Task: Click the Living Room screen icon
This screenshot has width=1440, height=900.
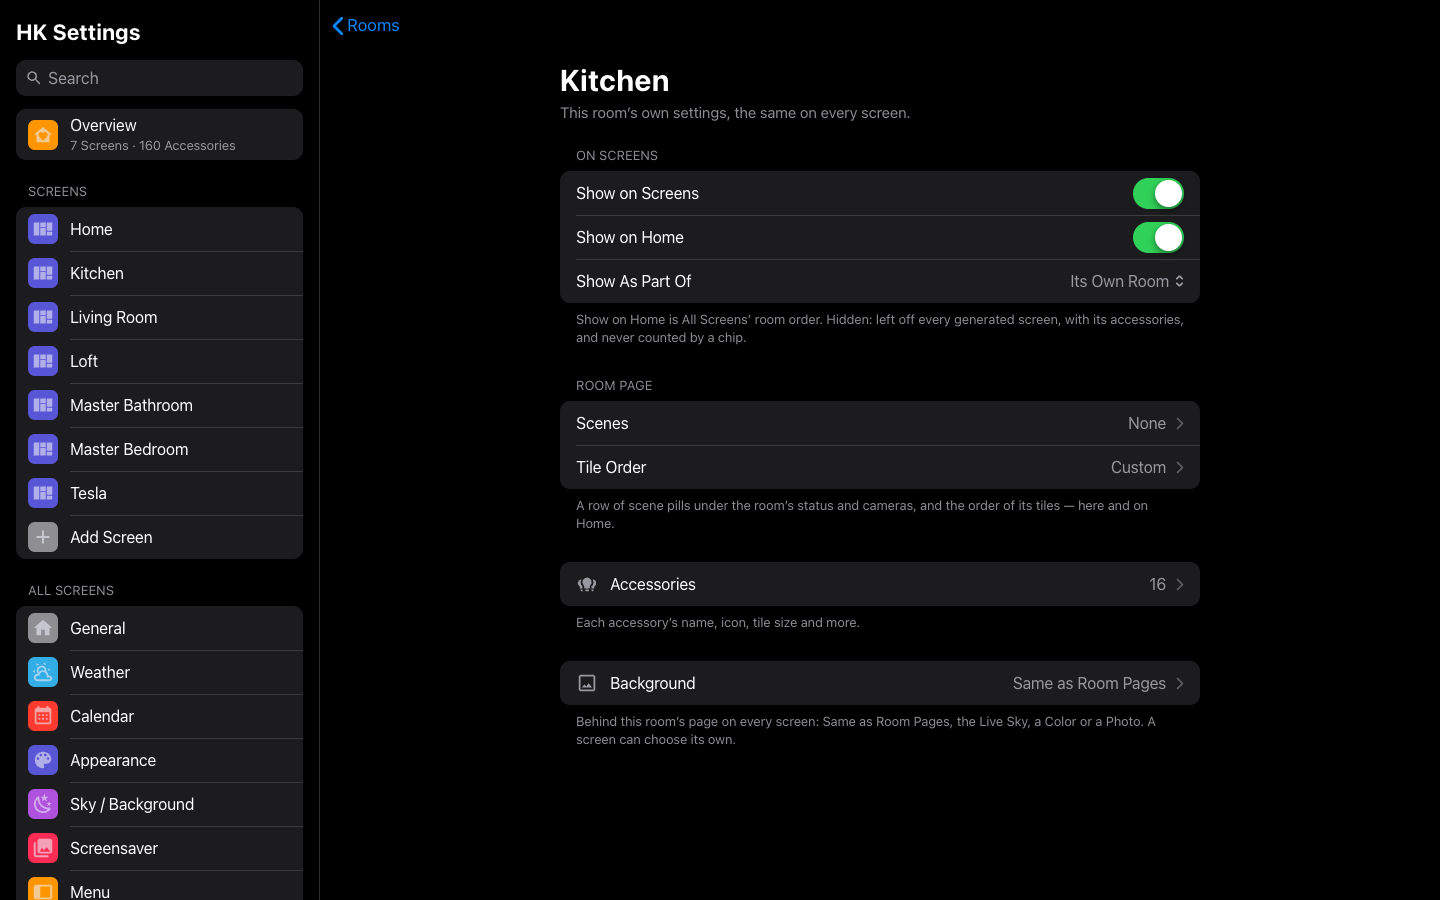Action: click(x=43, y=317)
